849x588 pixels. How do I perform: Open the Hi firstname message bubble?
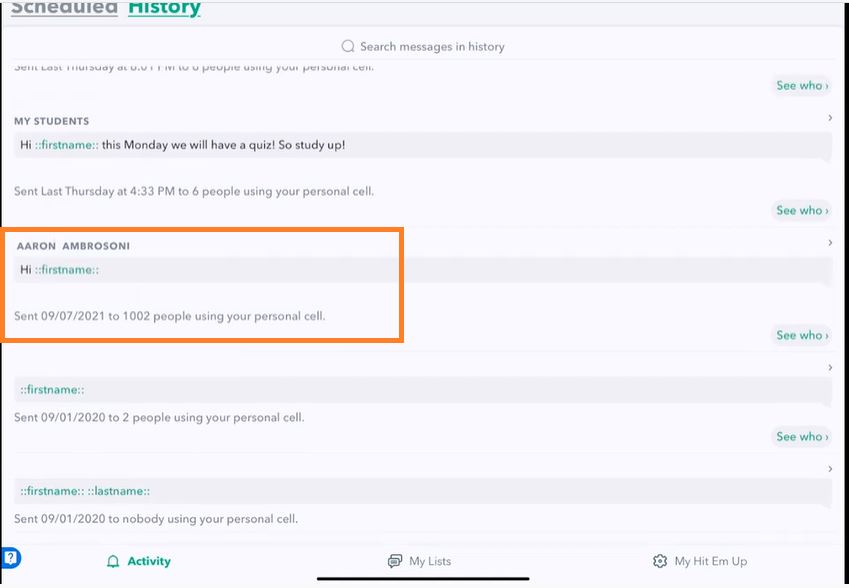[x=422, y=270]
